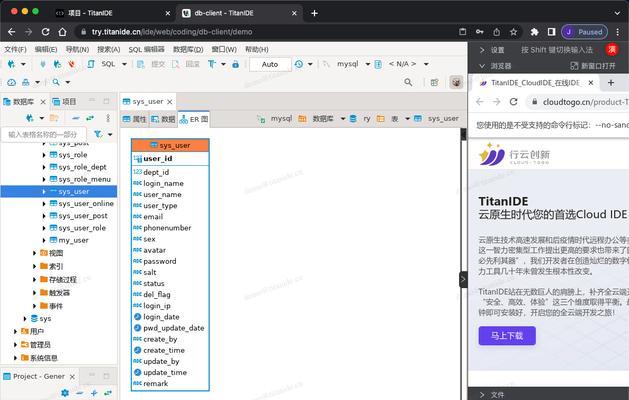Click the magnifier search tool icon
The image size is (629, 400).
[56, 82]
